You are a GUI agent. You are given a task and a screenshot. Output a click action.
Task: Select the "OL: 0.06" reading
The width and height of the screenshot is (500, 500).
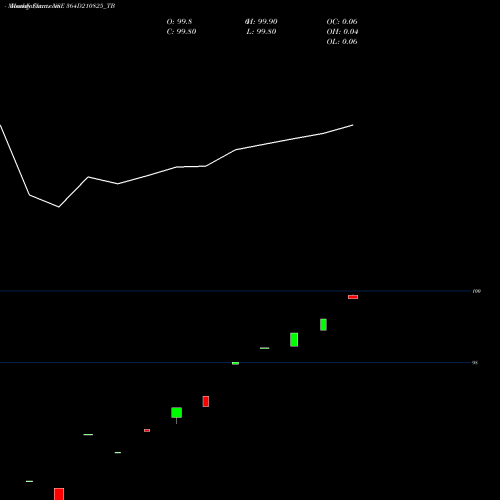[342, 42]
